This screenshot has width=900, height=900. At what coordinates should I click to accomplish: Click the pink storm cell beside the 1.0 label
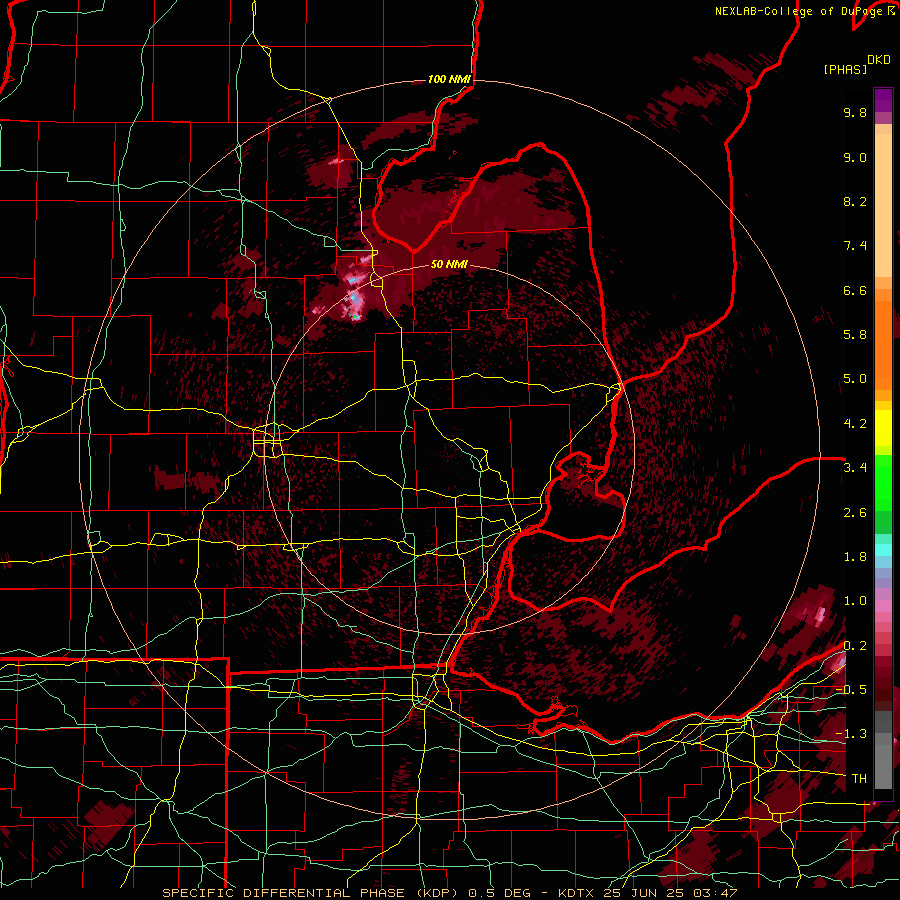tap(820, 615)
